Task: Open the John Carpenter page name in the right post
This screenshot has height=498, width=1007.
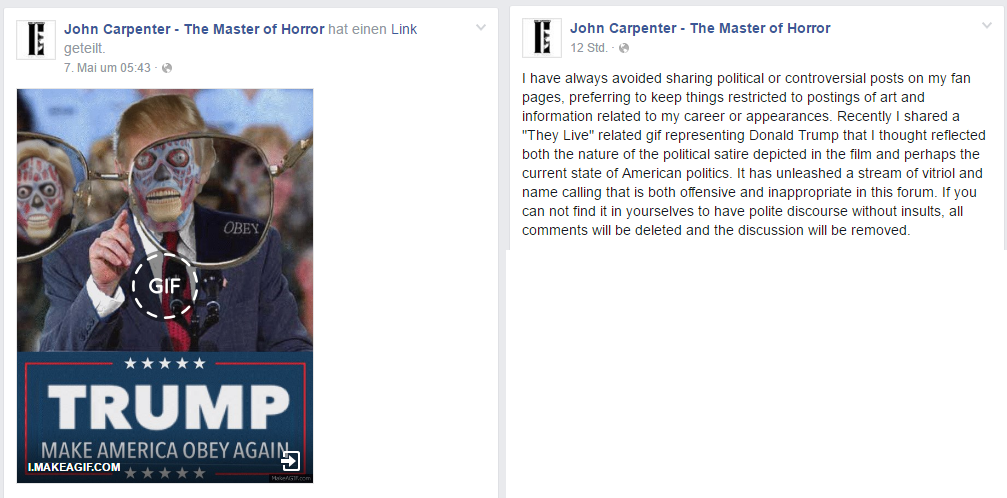Action: pyautogui.click(x=700, y=28)
